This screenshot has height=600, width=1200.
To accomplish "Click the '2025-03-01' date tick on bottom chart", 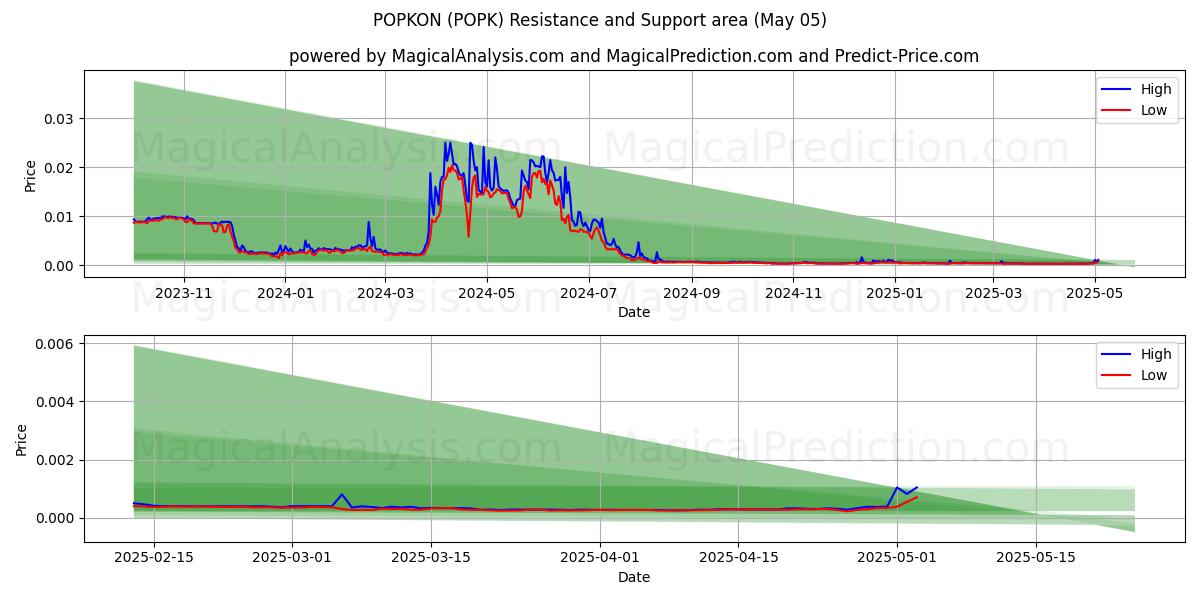I will [x=292, y=558].
